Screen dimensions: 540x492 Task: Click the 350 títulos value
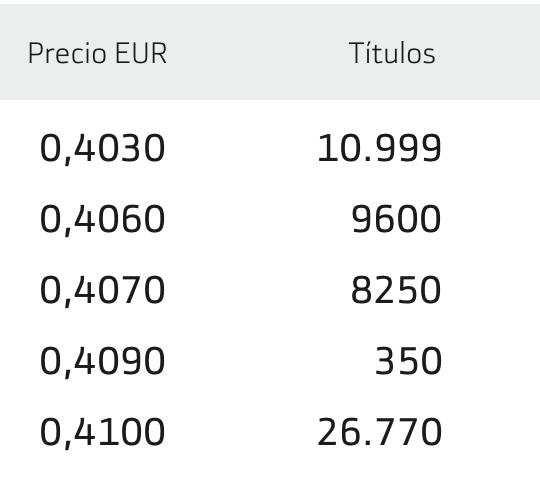408,361
